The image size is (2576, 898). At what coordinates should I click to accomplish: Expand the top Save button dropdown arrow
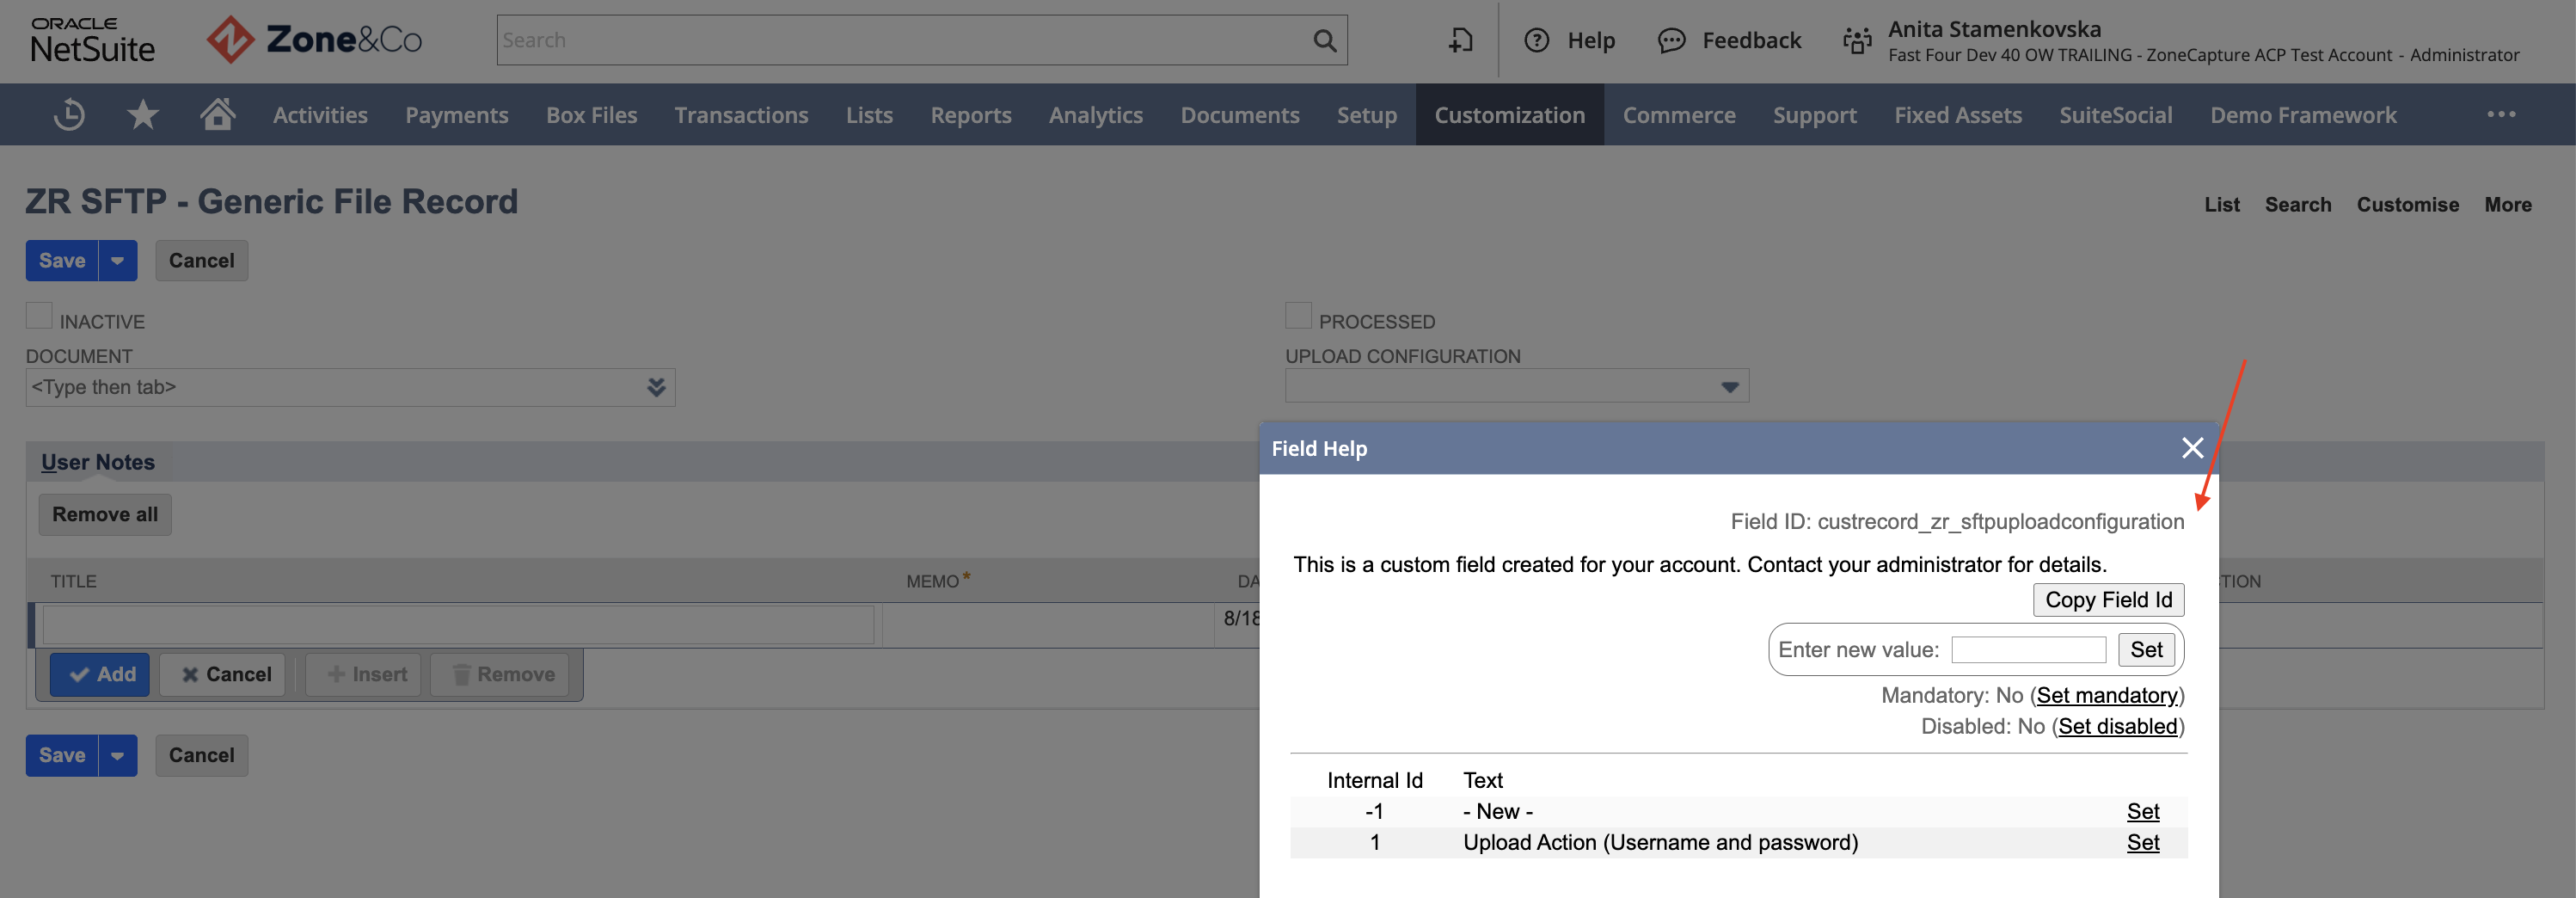pos(118,261)
